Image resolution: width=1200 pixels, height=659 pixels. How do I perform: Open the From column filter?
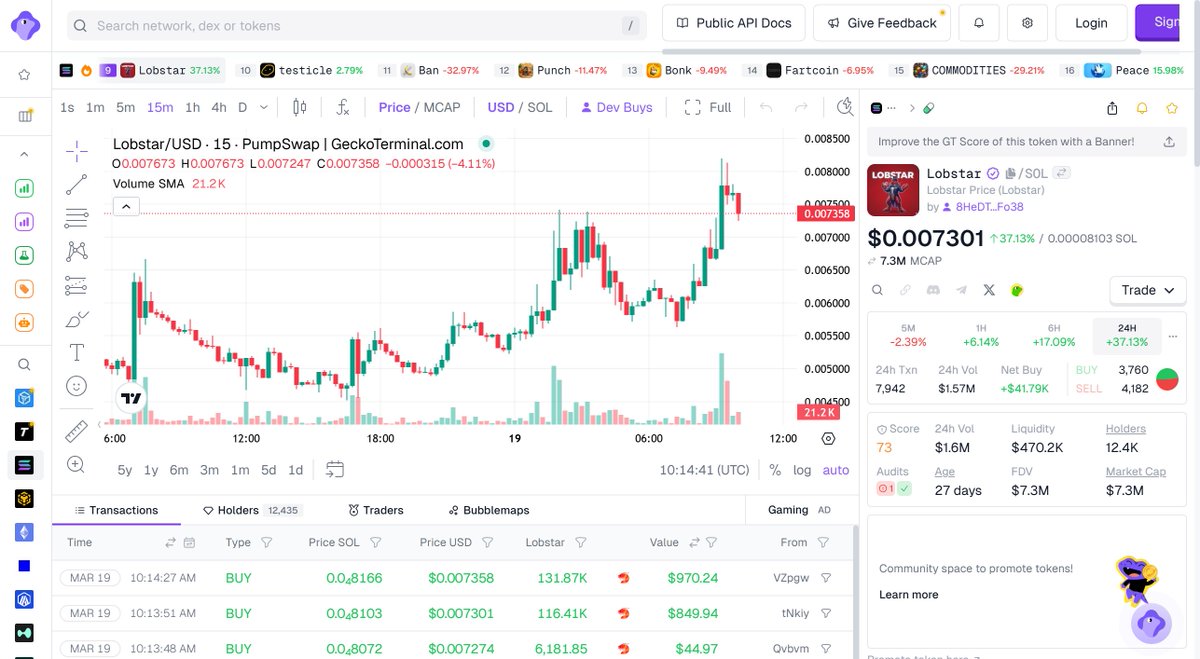pos(823,543)
